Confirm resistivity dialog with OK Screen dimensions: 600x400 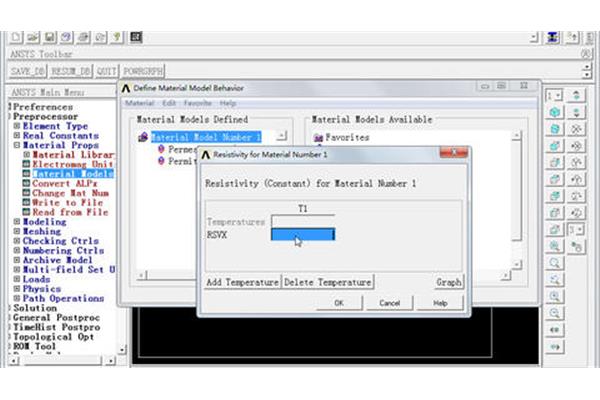339,303
